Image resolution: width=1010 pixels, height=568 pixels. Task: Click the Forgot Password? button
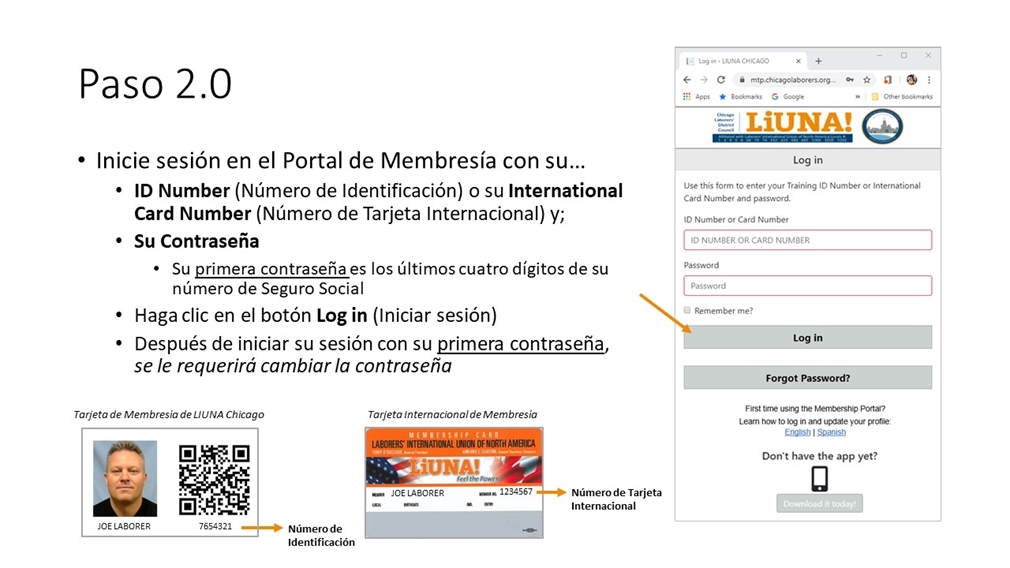pyautogui.click(x=808, y=378)
